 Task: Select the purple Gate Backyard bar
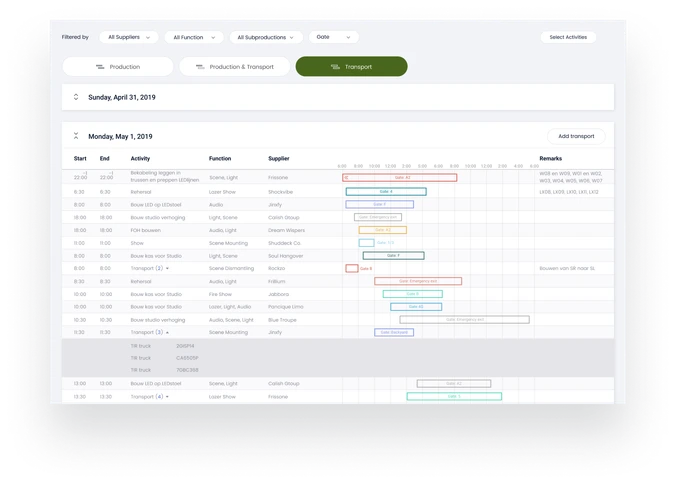pos(394,332)
